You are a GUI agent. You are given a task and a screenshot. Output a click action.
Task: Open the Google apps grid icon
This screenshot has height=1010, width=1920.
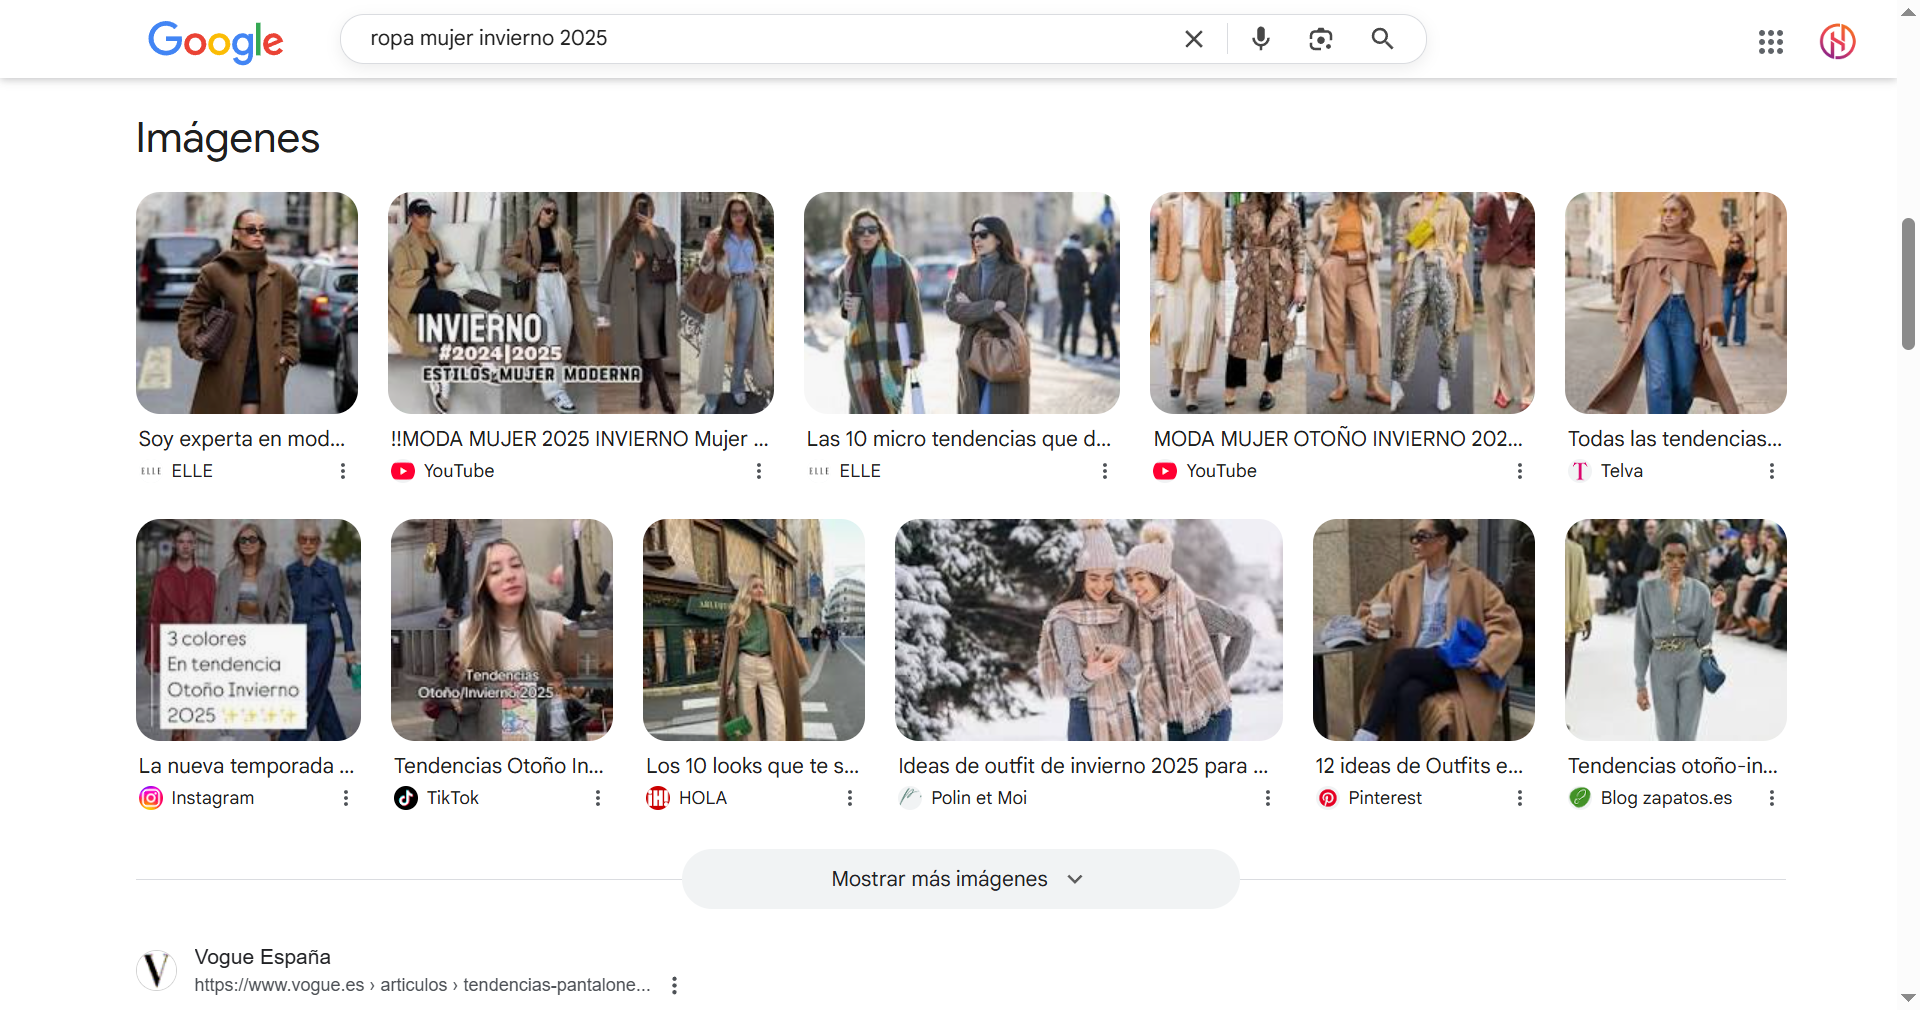coord(1771,41)
